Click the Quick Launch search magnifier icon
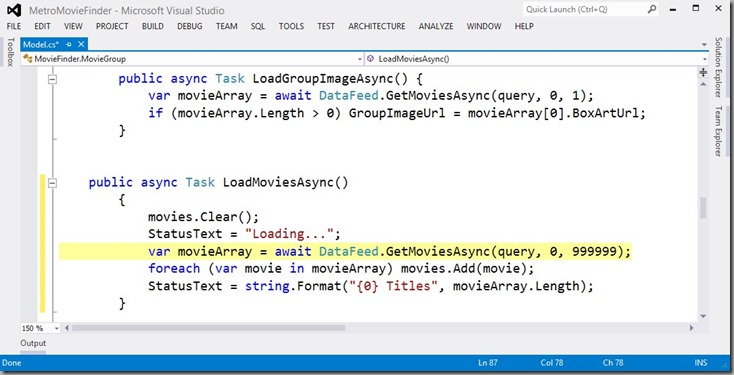 (652, 9)
